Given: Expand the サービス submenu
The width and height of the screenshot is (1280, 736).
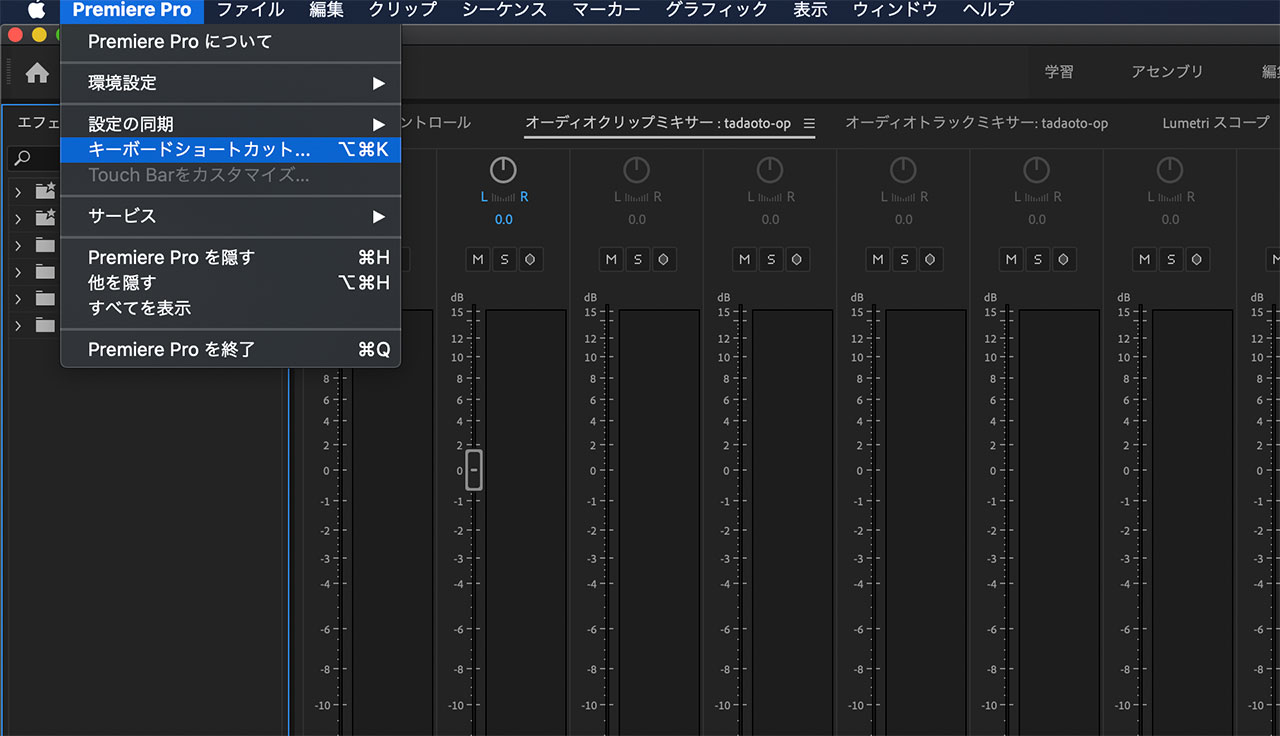Looking at the screenshot, I should [230, 216].
